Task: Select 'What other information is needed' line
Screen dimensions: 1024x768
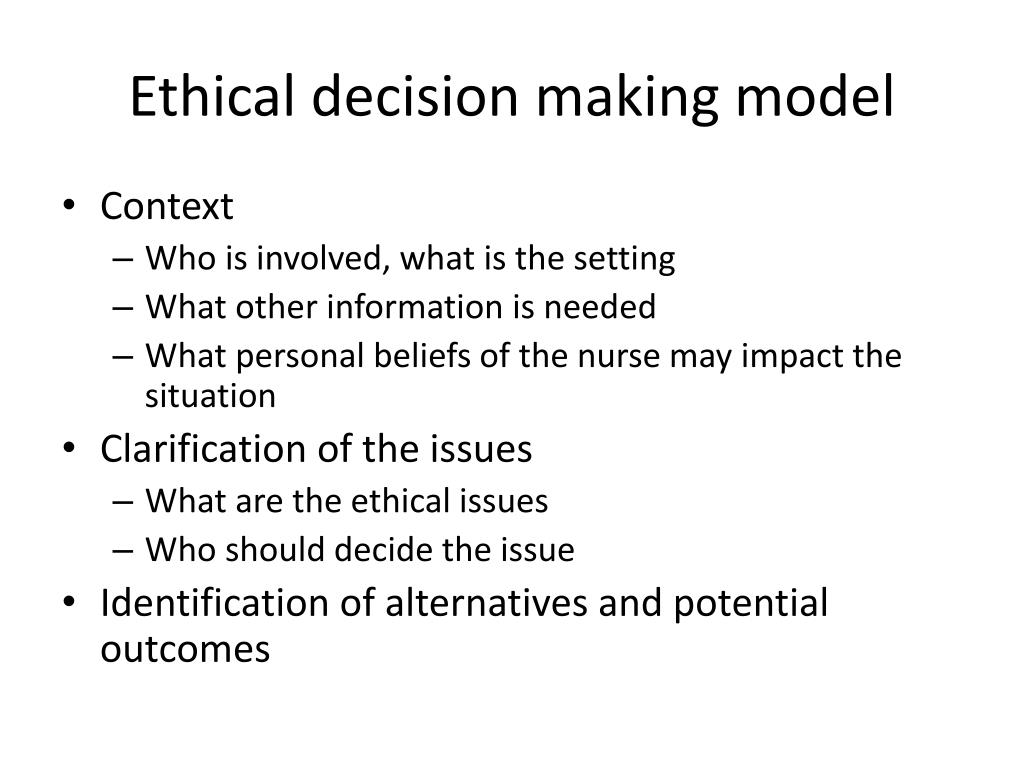Action: (400, 306)
